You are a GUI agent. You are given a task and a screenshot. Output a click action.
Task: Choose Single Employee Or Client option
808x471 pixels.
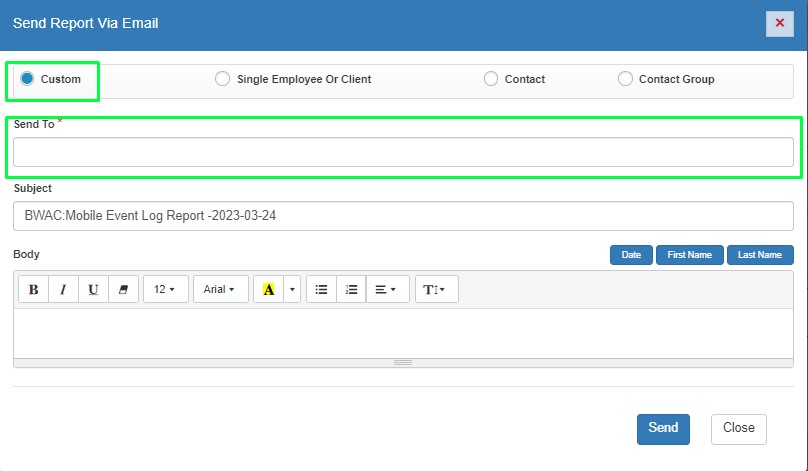222,79
